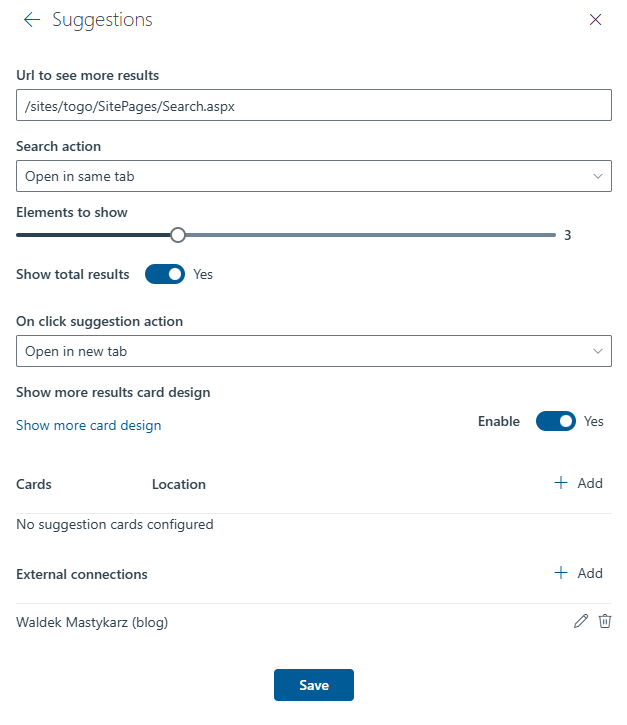Select the Waldek Mastykarz (blog) entry
Image resolution: width=627 pixels, height=725 pixels.
(92, 622)
